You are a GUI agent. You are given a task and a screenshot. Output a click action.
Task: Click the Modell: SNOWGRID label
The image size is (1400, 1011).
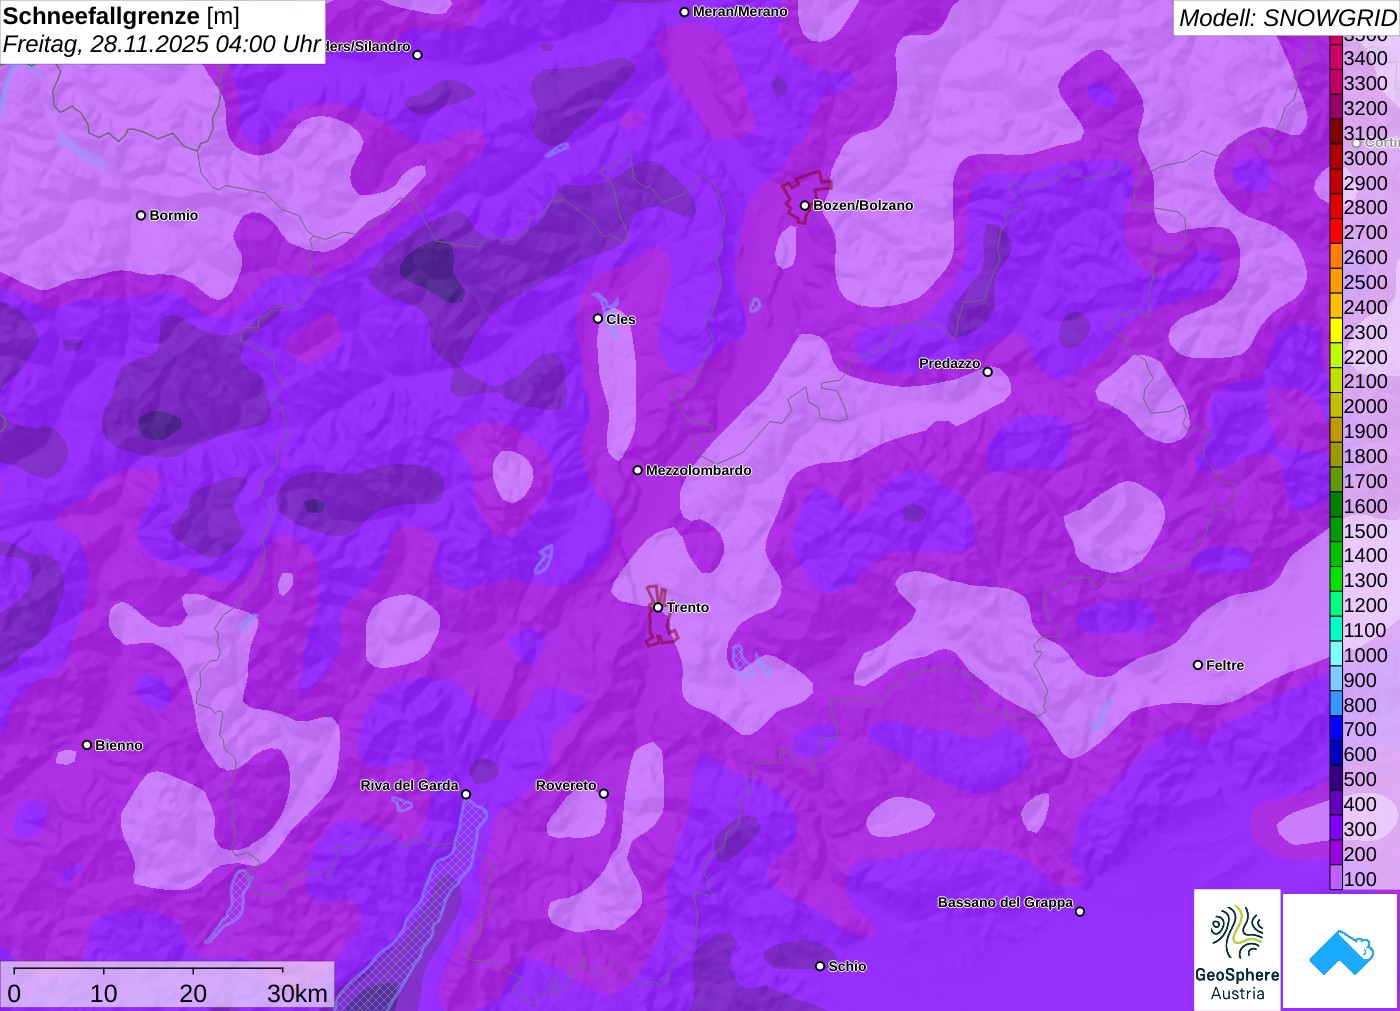click(x=1287, y=18)
